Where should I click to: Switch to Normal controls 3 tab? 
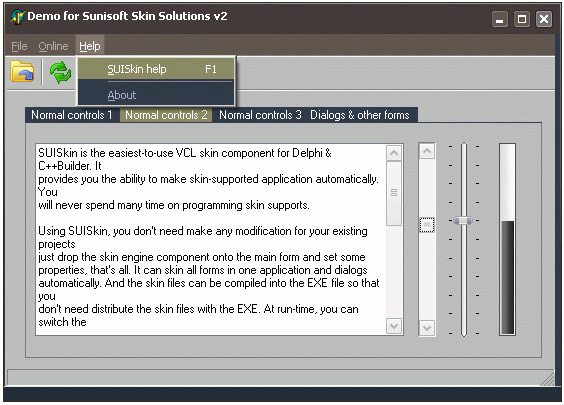[x=260, y=115]
